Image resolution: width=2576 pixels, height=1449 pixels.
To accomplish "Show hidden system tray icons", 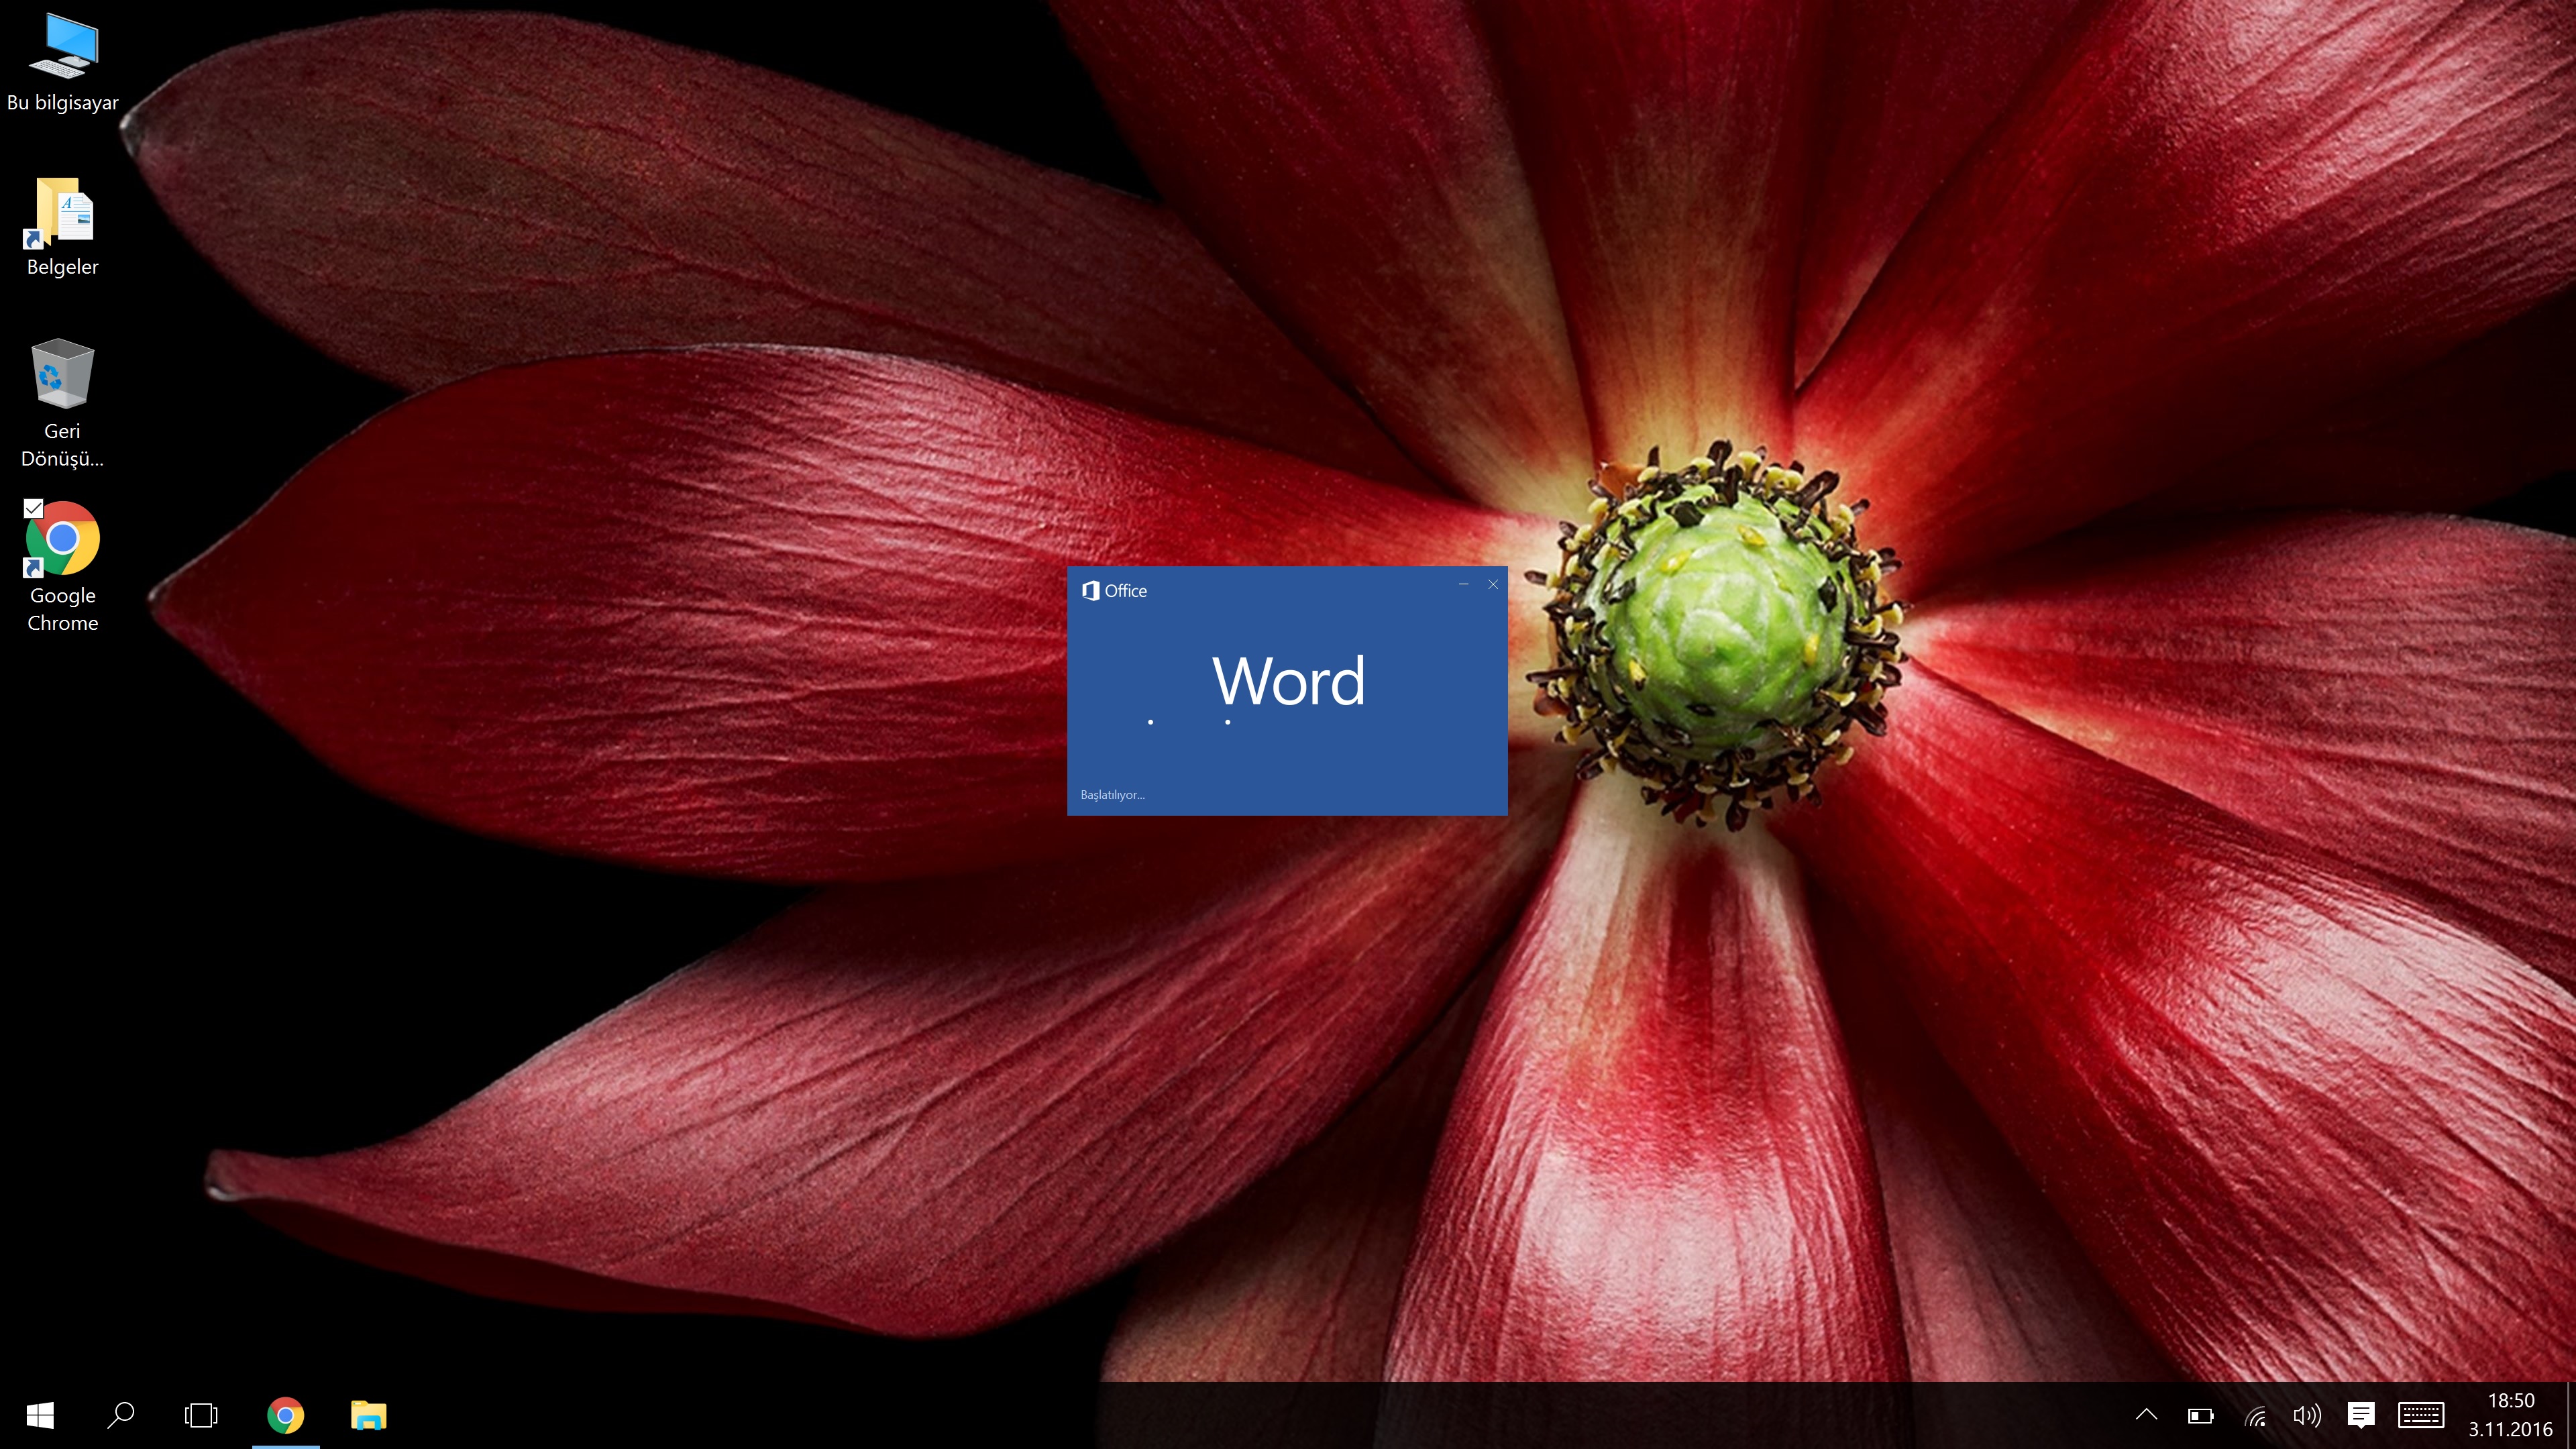I will click(x=2146, y=1415).
